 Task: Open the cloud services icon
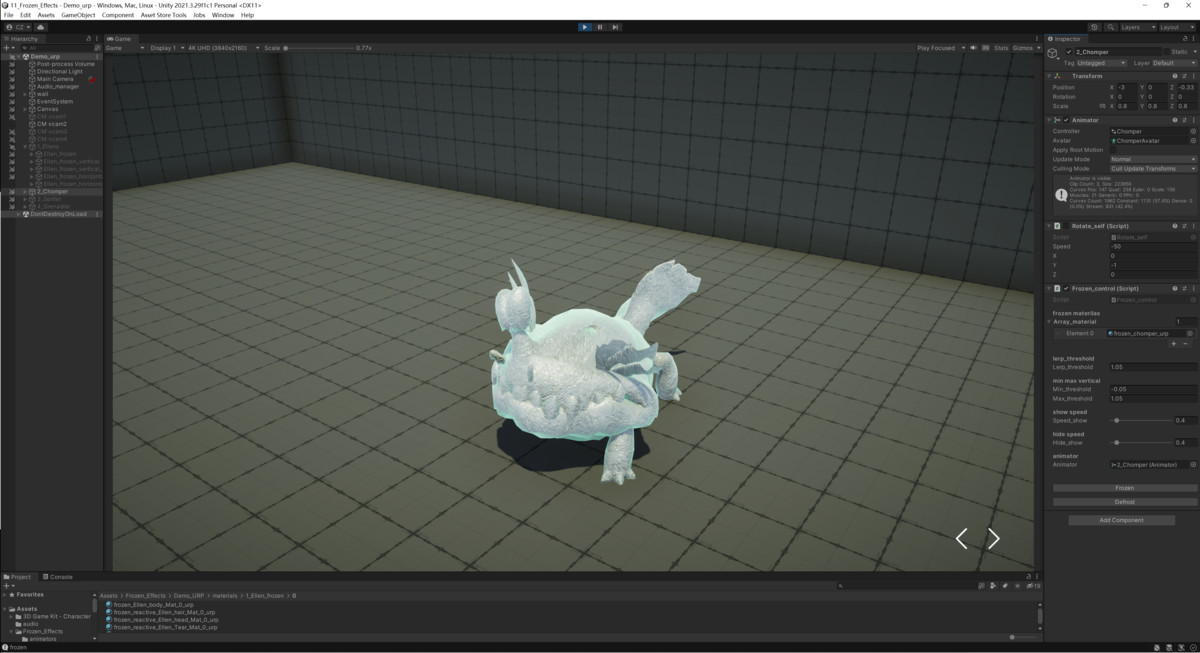point(41,27)
